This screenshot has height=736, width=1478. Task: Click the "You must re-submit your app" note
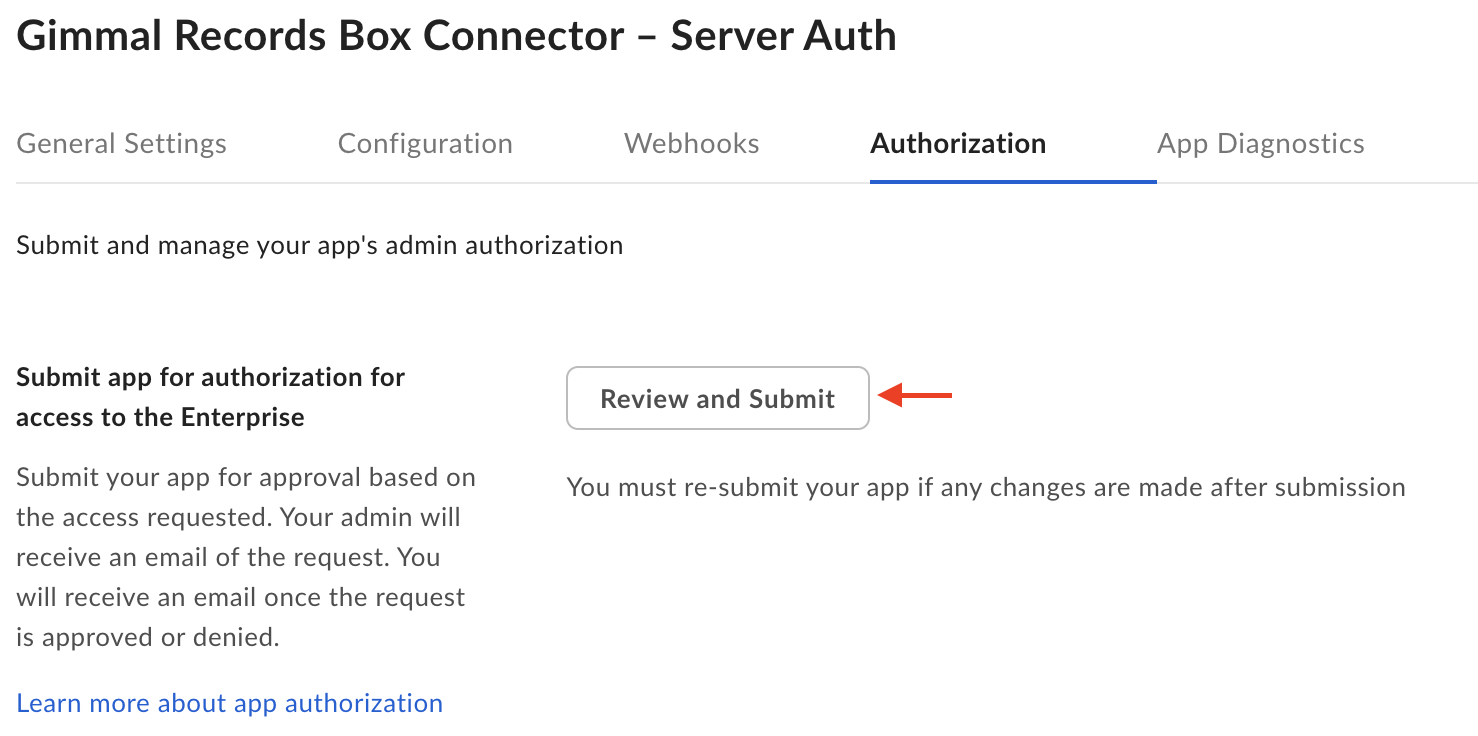pyautogui.click(x=985, y=487)
